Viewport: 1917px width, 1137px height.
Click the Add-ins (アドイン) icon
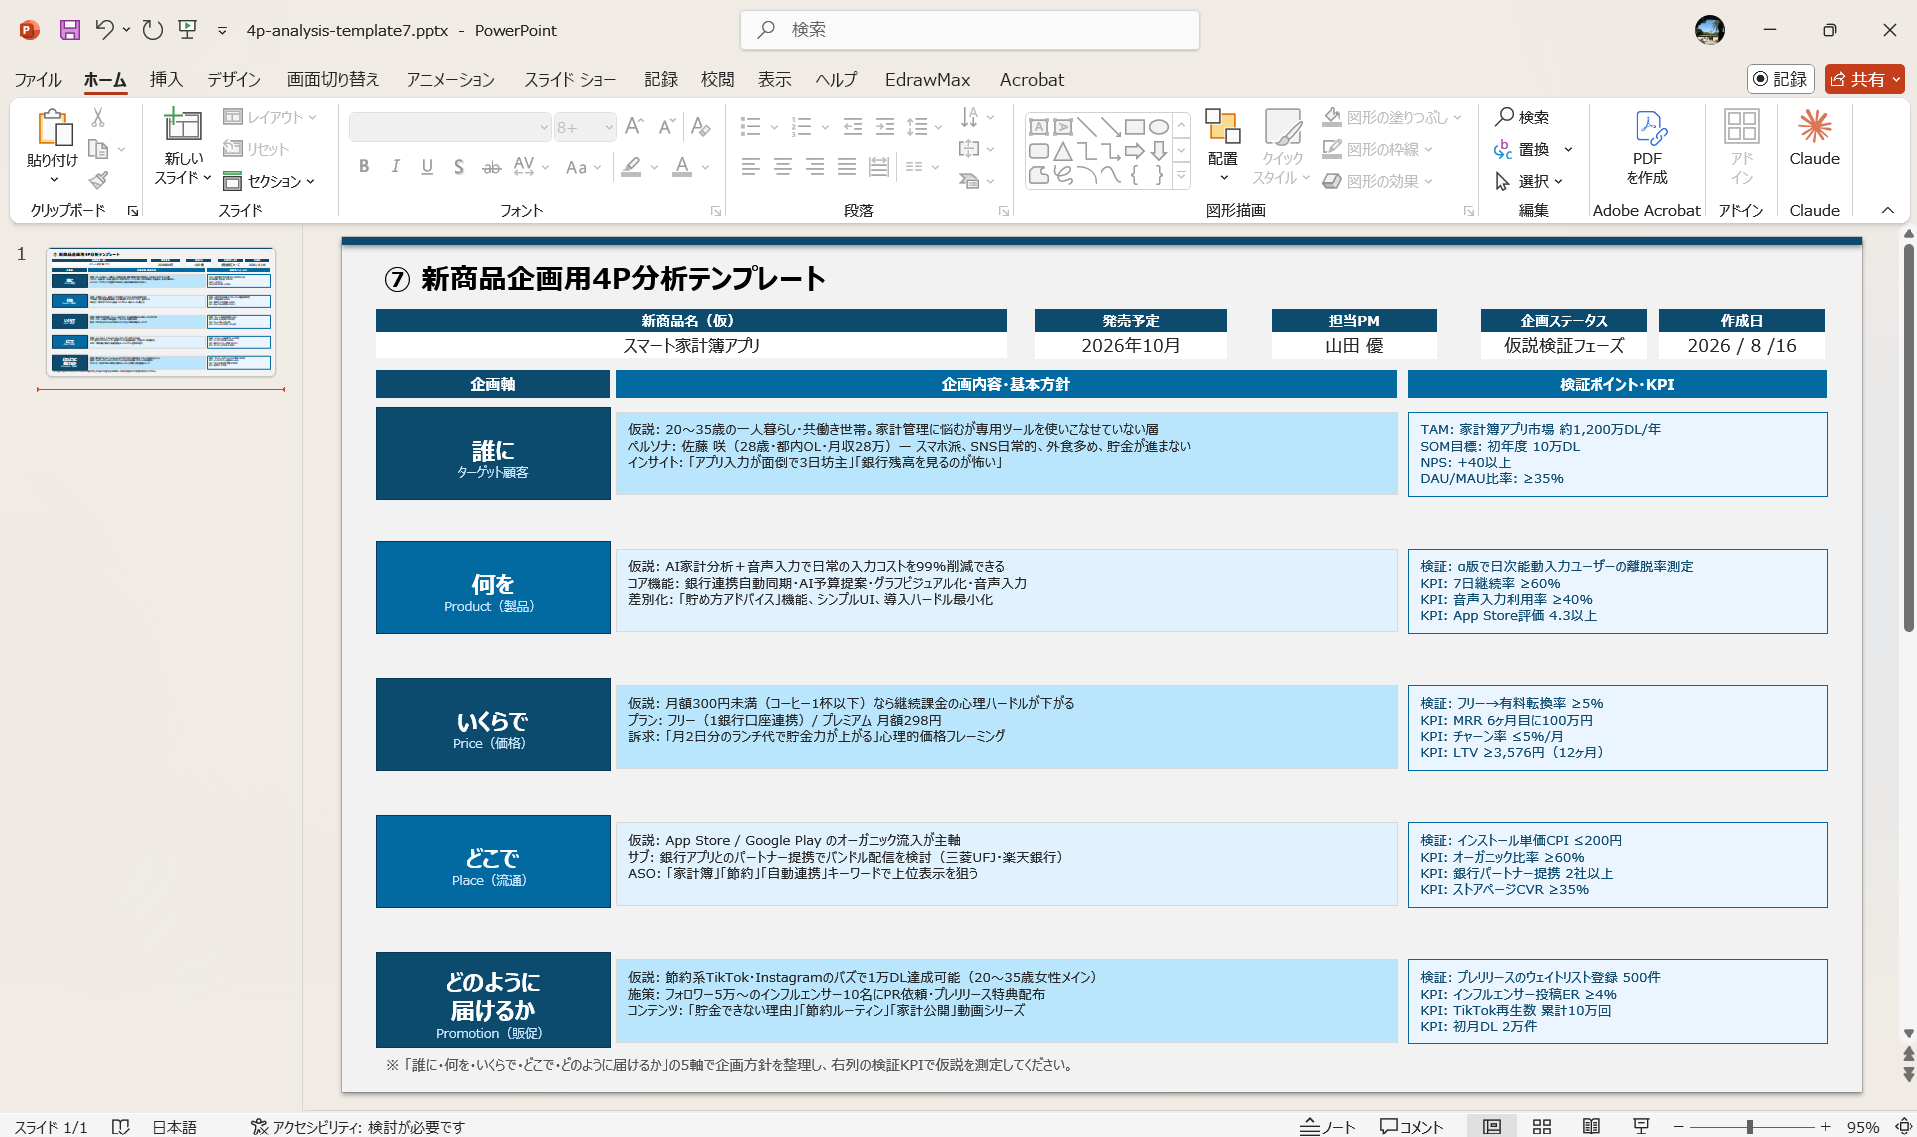click(1742, 147)
